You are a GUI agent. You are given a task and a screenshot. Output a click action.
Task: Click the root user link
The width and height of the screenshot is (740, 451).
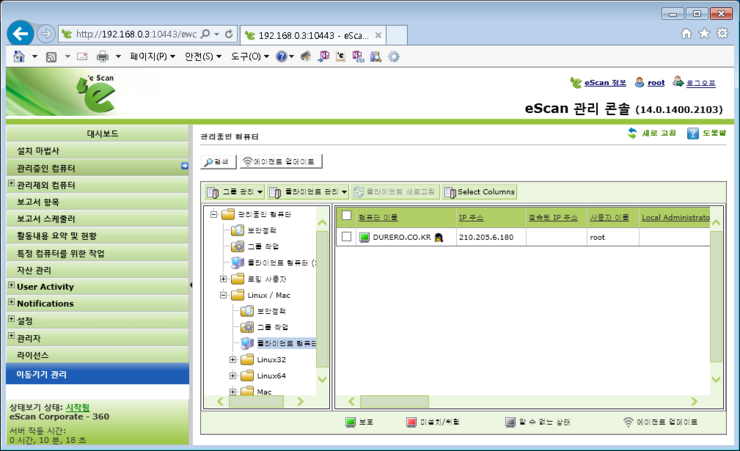[x=656, y=83]
